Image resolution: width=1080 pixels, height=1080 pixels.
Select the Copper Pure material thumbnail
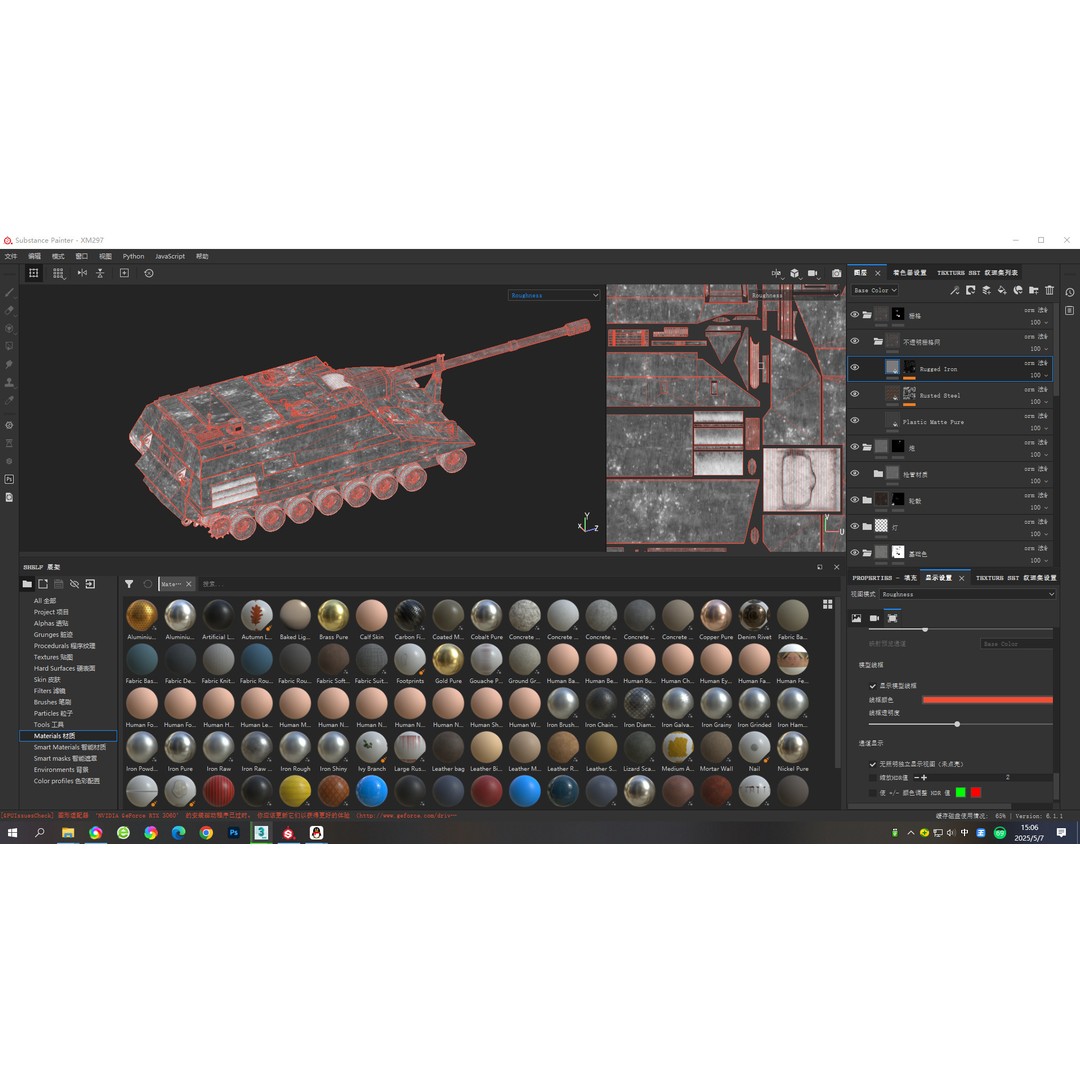click(716, 615)
